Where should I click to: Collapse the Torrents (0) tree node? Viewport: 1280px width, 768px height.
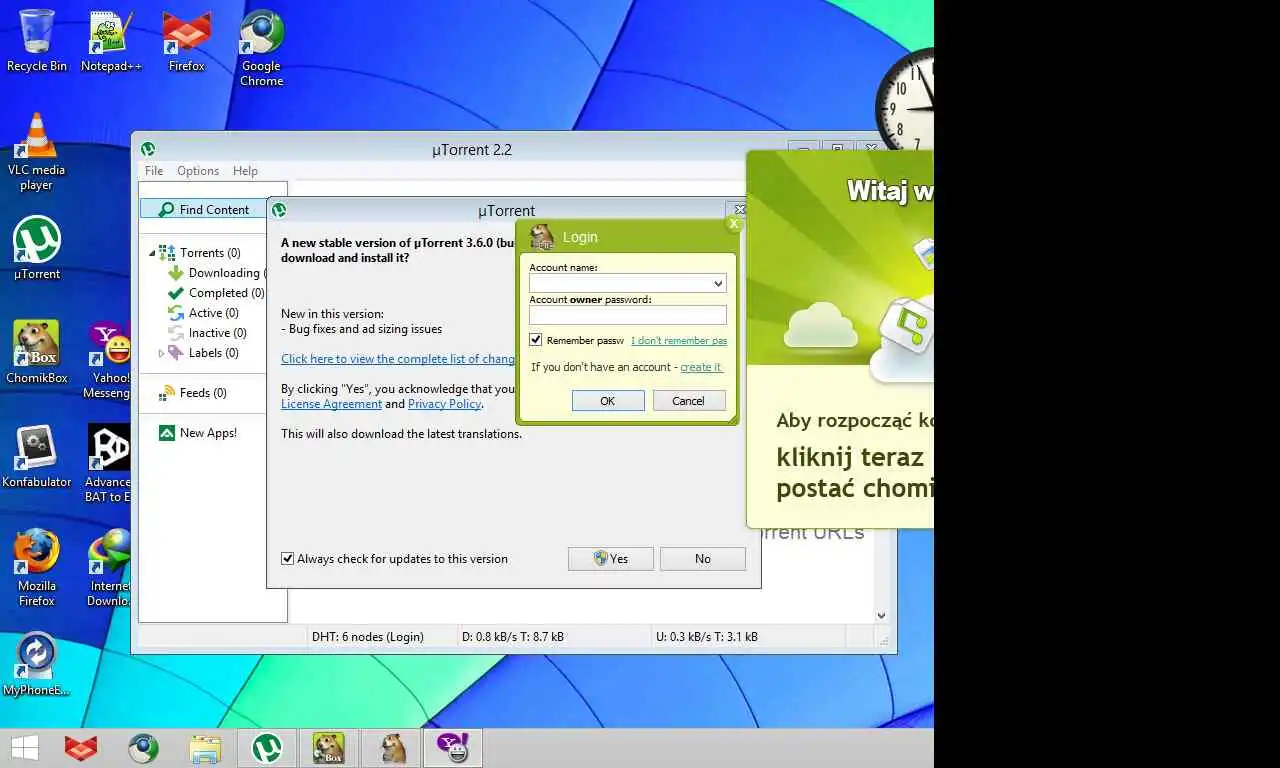click(x=153, y=253)
